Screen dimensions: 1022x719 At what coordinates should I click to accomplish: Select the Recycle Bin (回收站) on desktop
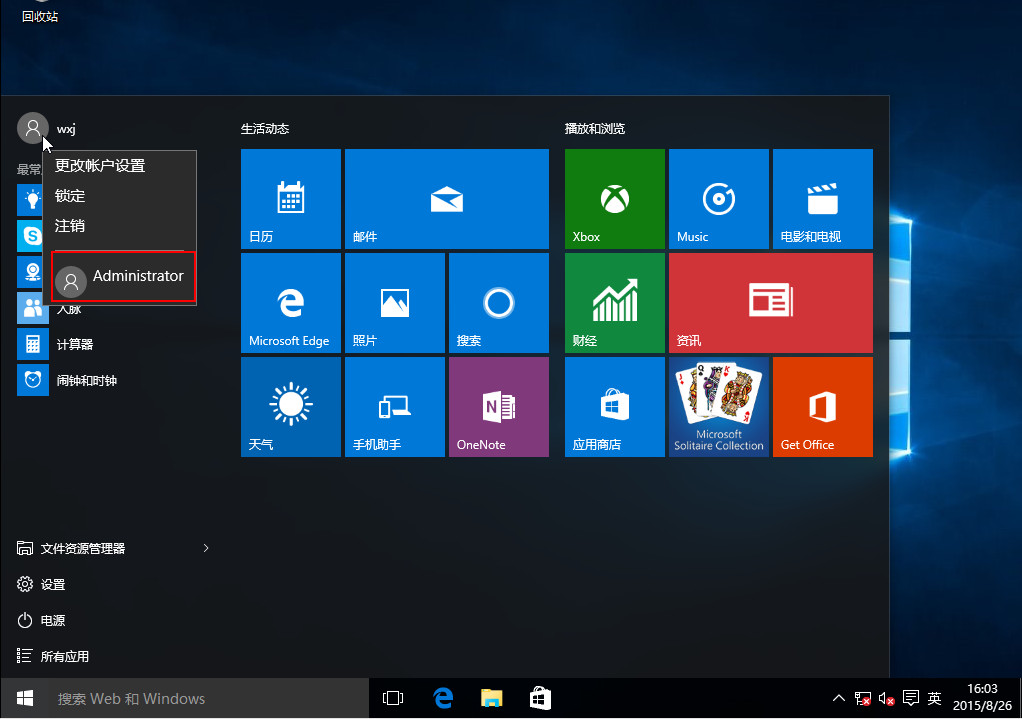pos(40,12)
